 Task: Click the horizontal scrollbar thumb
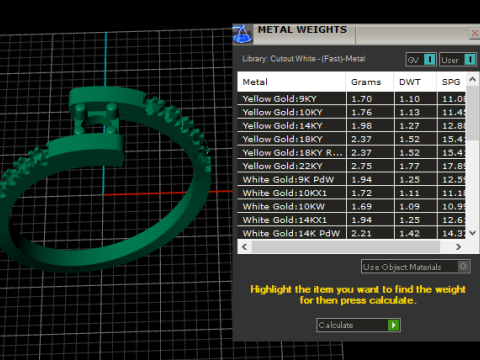[x=346, y=247]
